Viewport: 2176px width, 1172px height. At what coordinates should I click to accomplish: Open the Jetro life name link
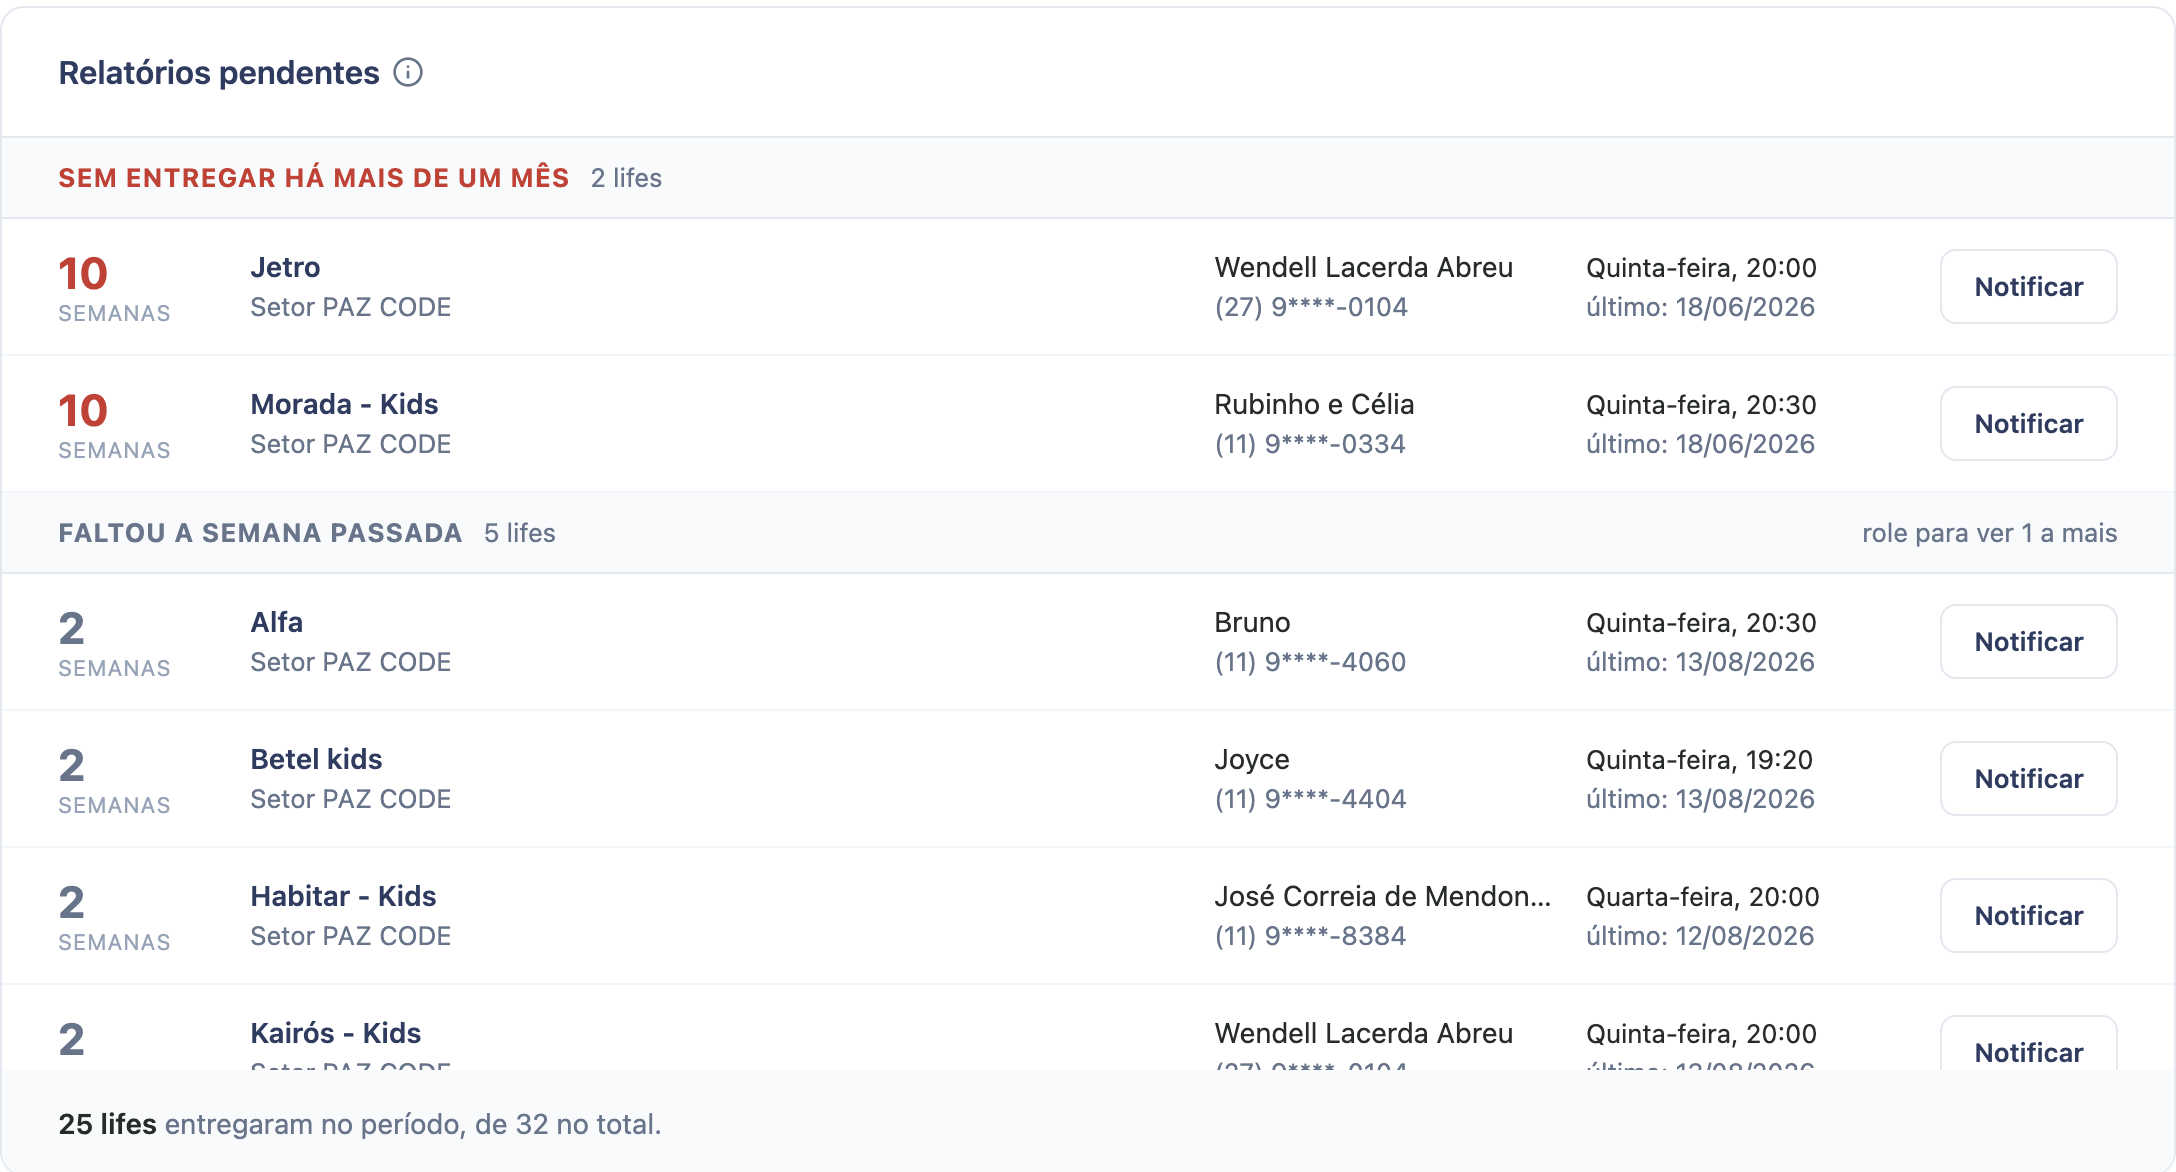point(285,267)
